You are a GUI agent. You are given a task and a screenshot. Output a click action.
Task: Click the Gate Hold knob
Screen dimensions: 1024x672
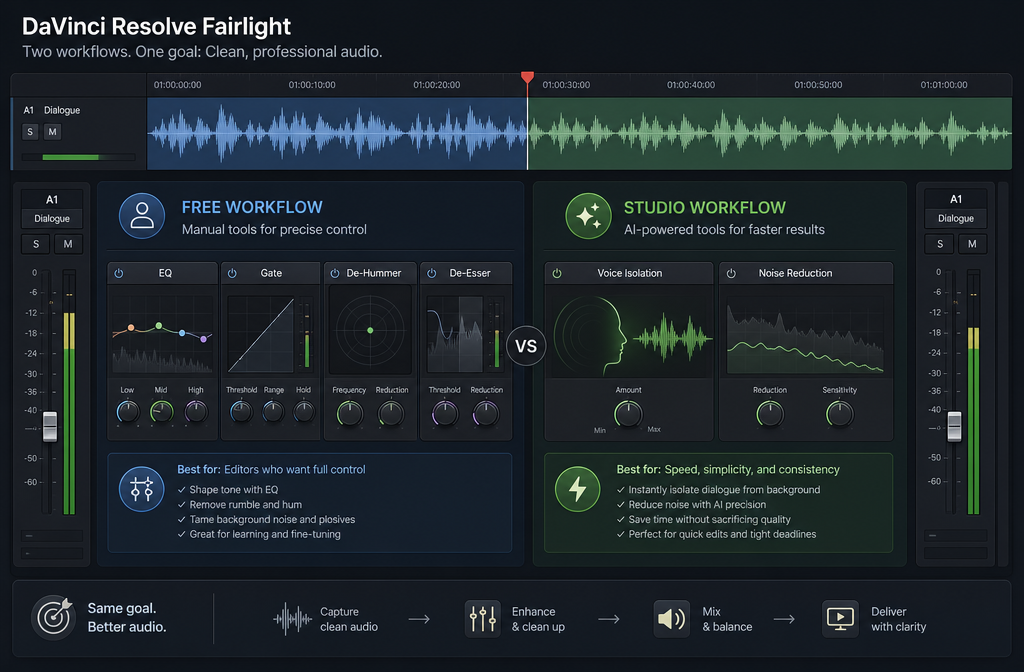(x=304, y=412)
